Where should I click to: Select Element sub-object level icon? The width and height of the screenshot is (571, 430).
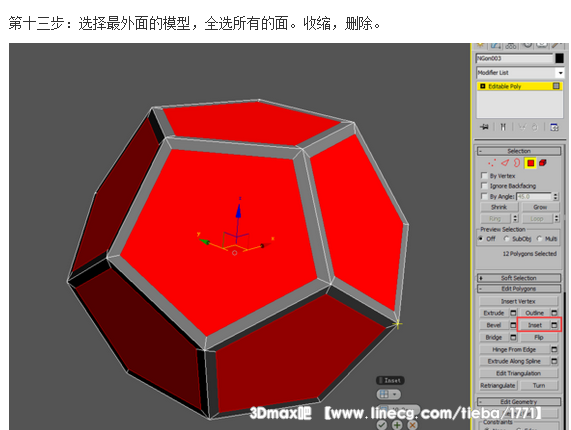click(543, 163)
